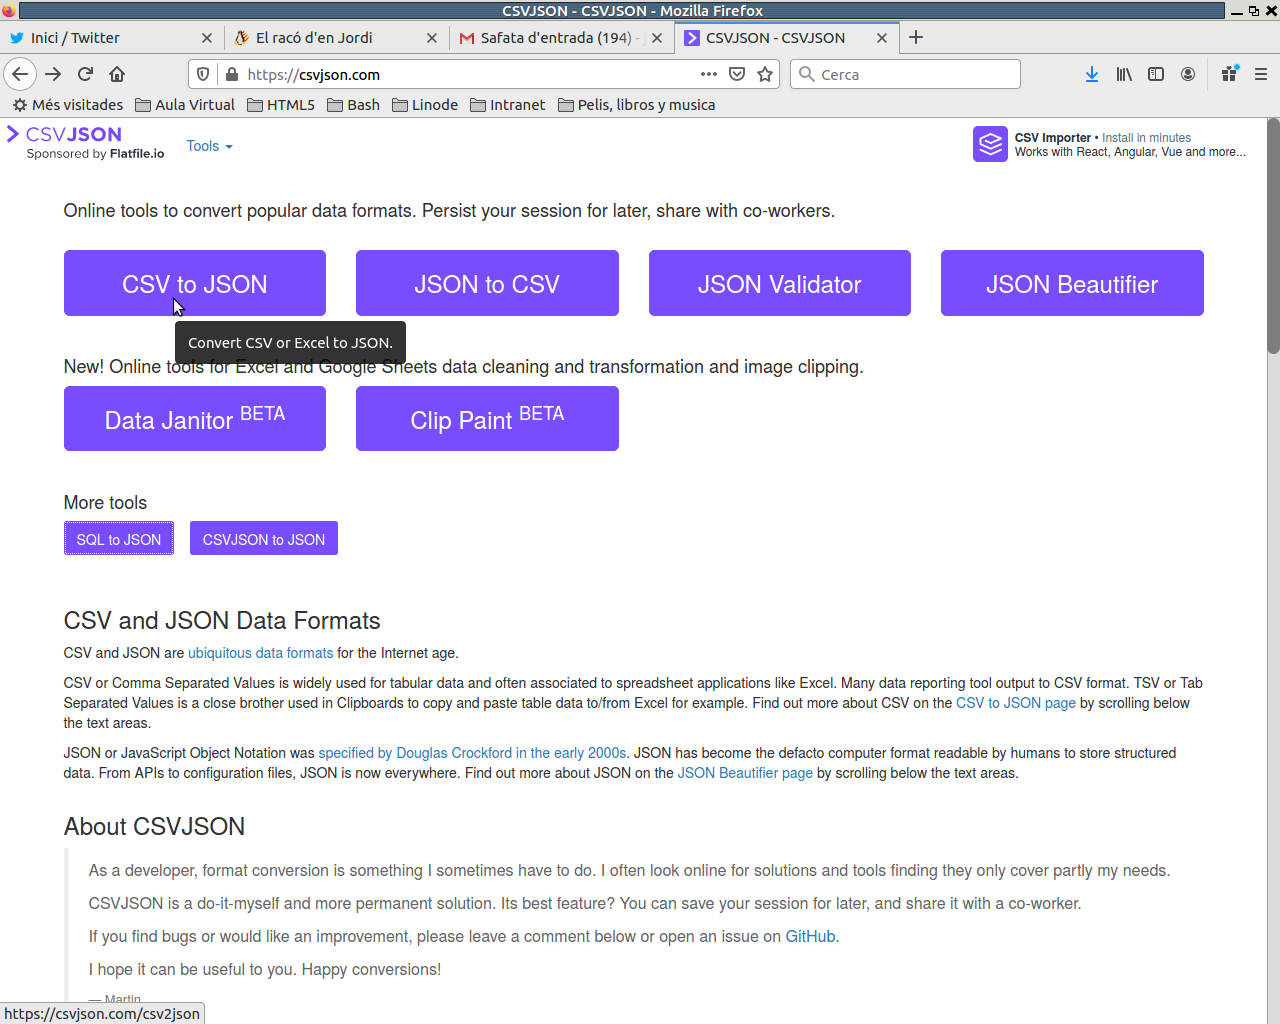Open the Firefox hamburger menu
This screenshot has width=1280, height=1024.
pyautogui.click(x=1261, y=74)
